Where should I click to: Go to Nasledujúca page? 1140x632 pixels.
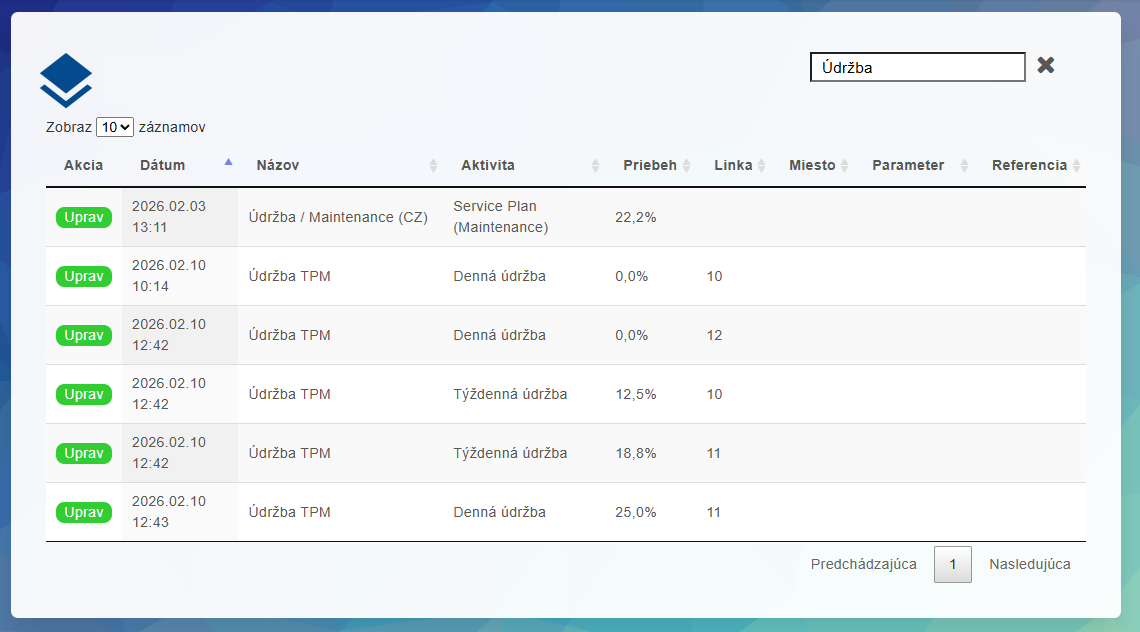(1029, 564)
